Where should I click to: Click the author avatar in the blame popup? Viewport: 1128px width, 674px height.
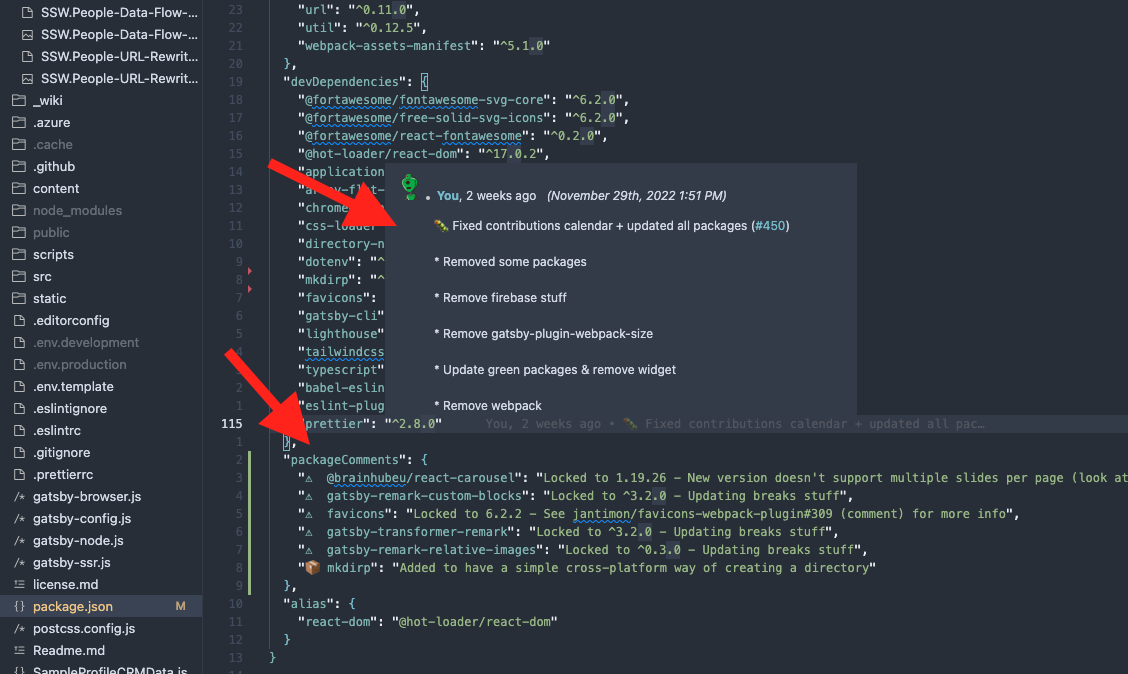[409, 187]
